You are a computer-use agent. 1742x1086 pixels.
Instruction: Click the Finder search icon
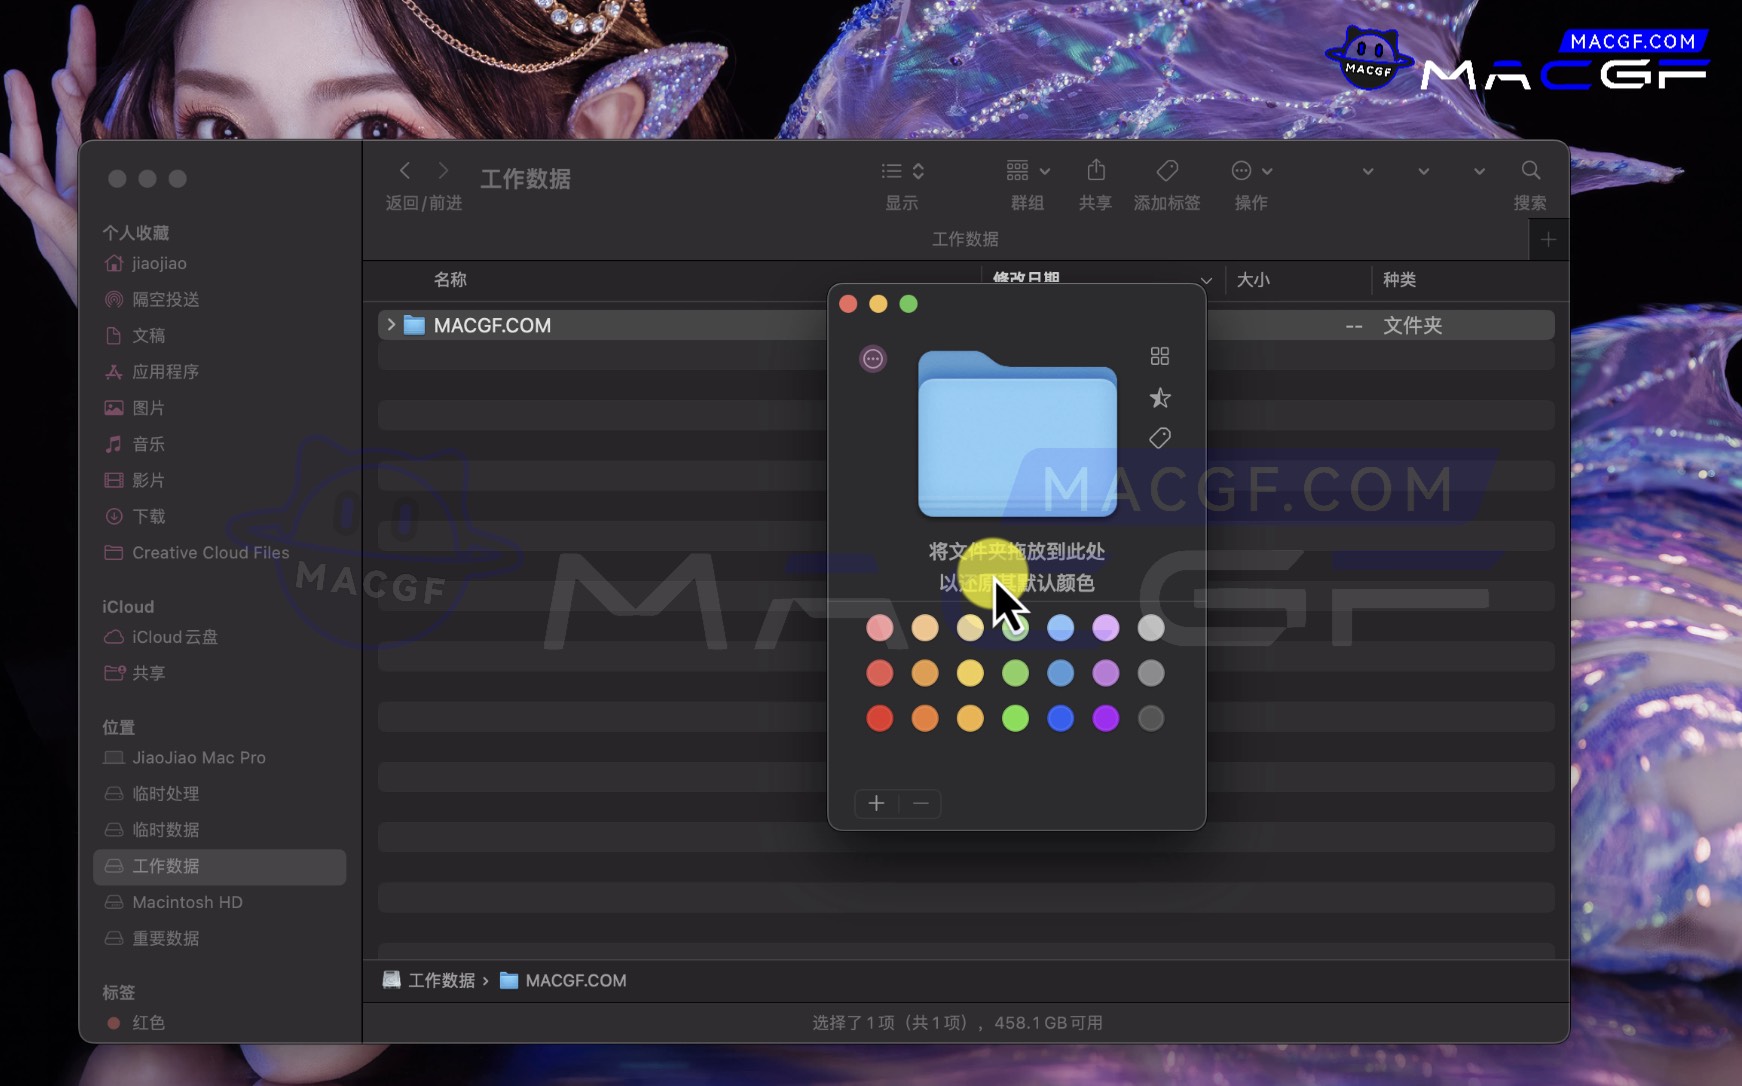pyautogui.click(x=1529, y=171)
